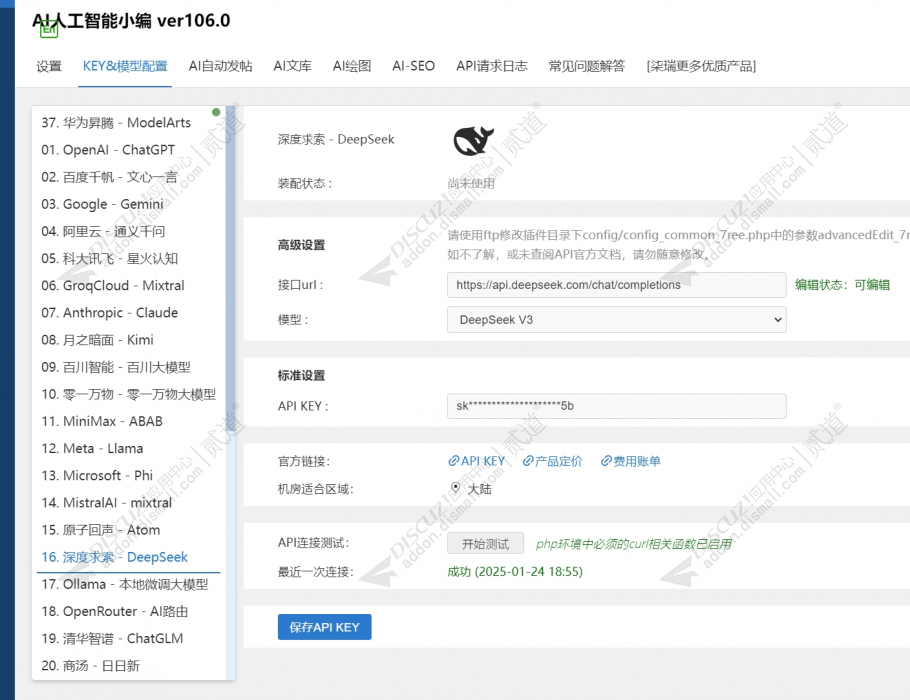
Task: Go to the AI文库 tab
Action: click(292, 66)
